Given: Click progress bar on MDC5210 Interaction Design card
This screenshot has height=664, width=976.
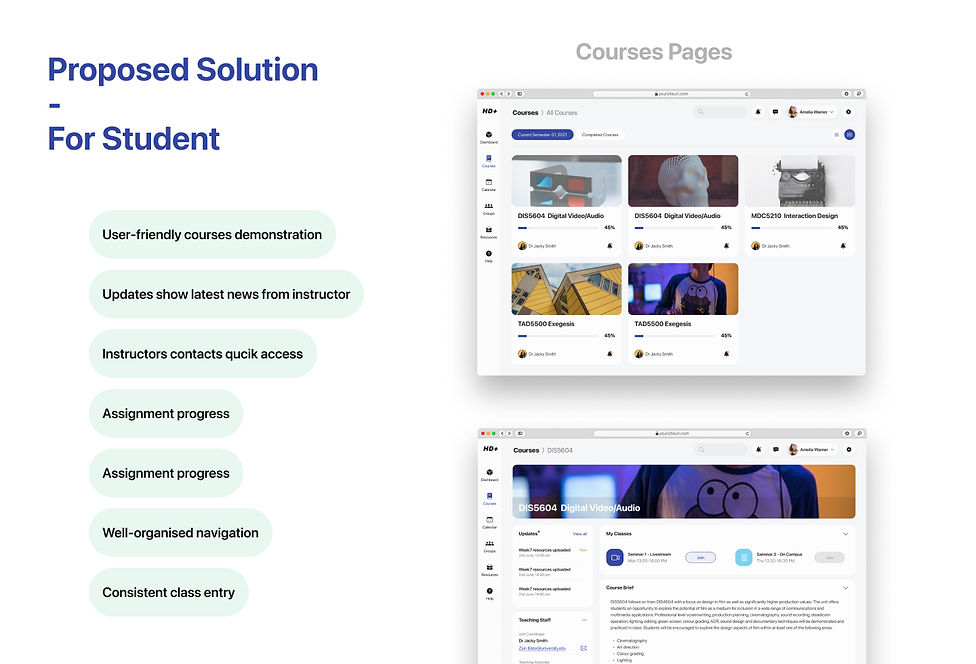Looking at the screenshot, I should point(791,228).
